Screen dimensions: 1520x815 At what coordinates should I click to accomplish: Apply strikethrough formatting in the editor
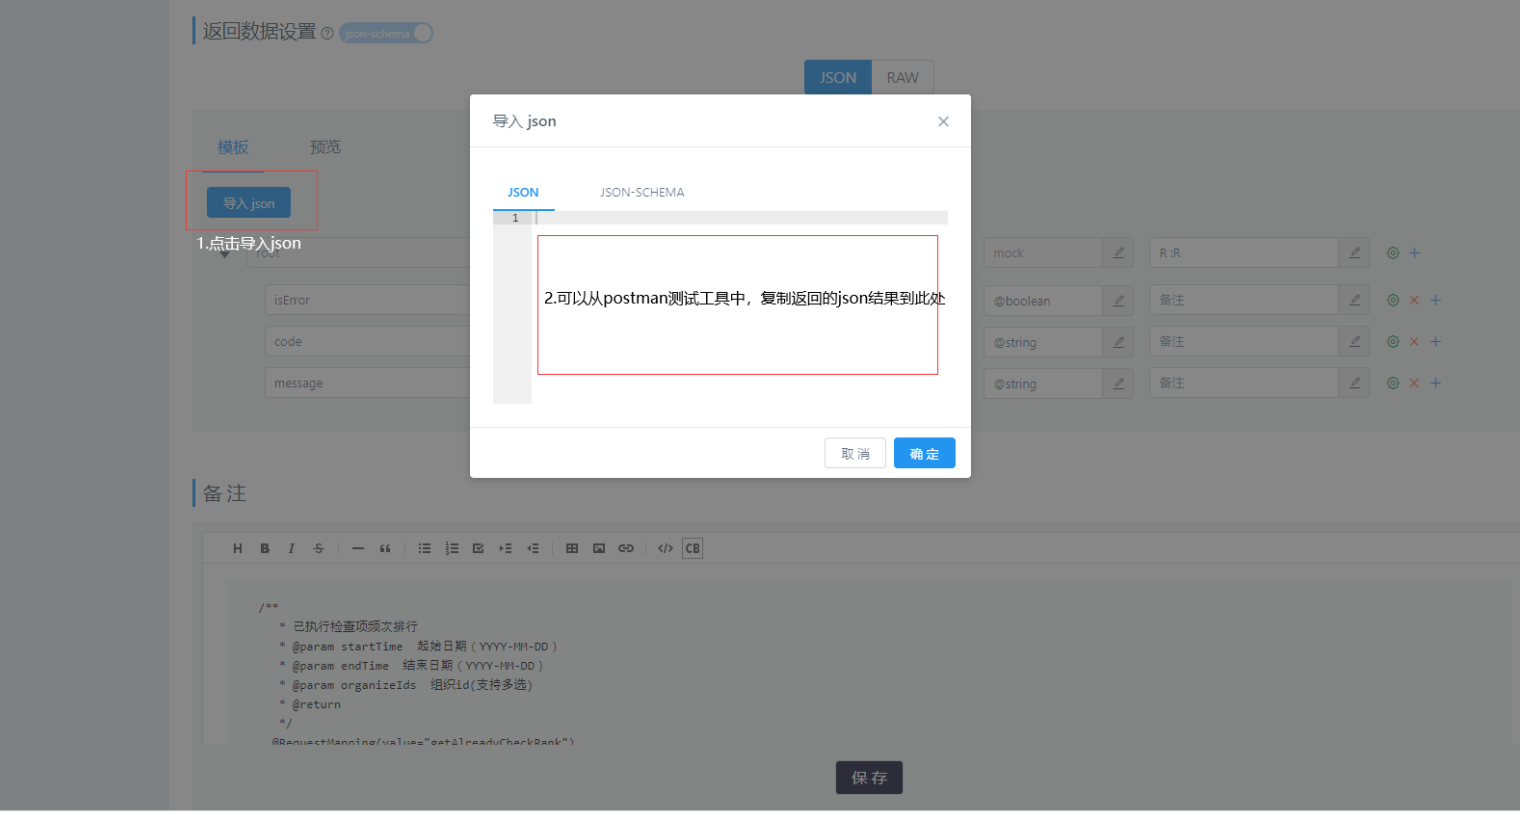(x=318, y=547)
